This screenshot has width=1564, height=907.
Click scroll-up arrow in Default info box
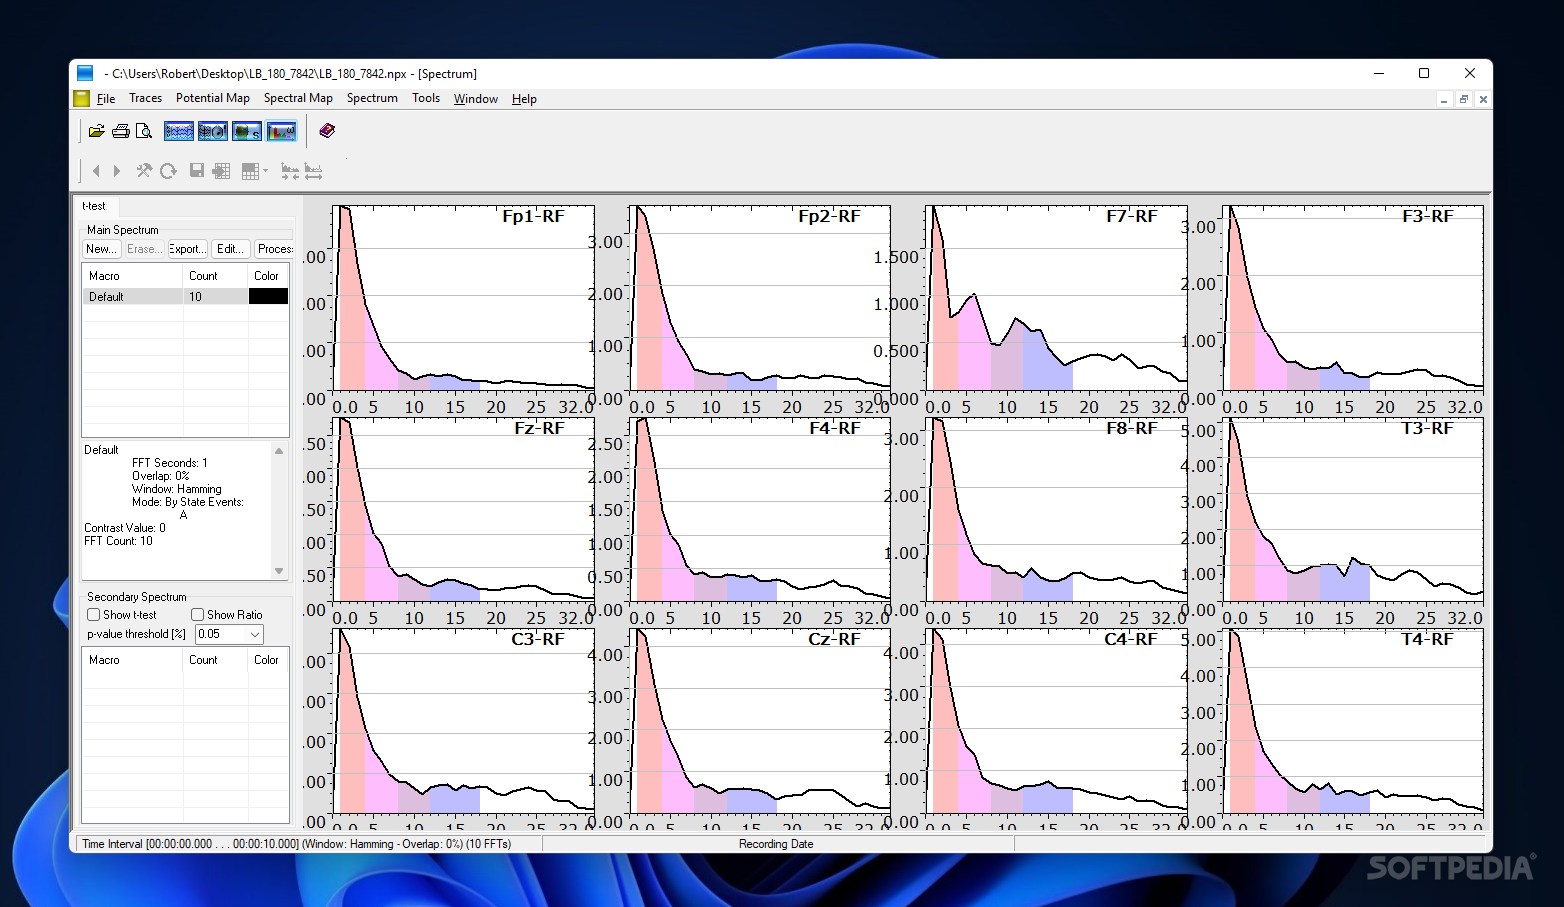(x=279, y=451)
